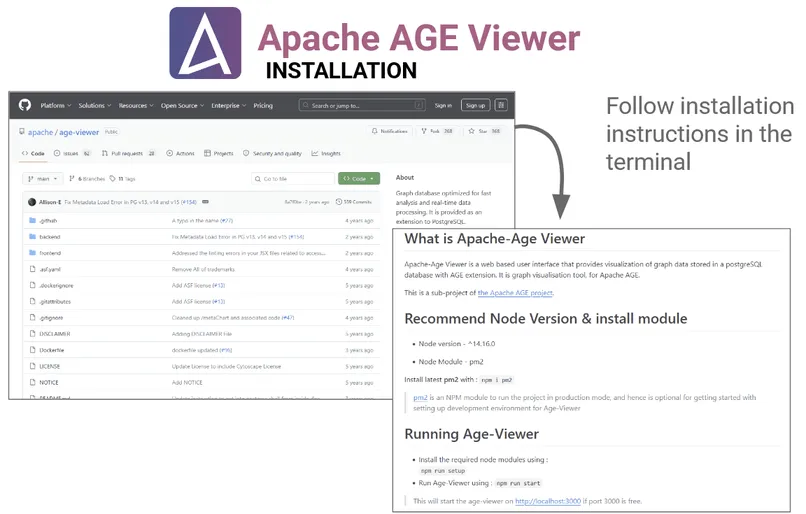The image size is (806, 514).
Task: Click the Notifications bell button
Action: coord(389,131)
